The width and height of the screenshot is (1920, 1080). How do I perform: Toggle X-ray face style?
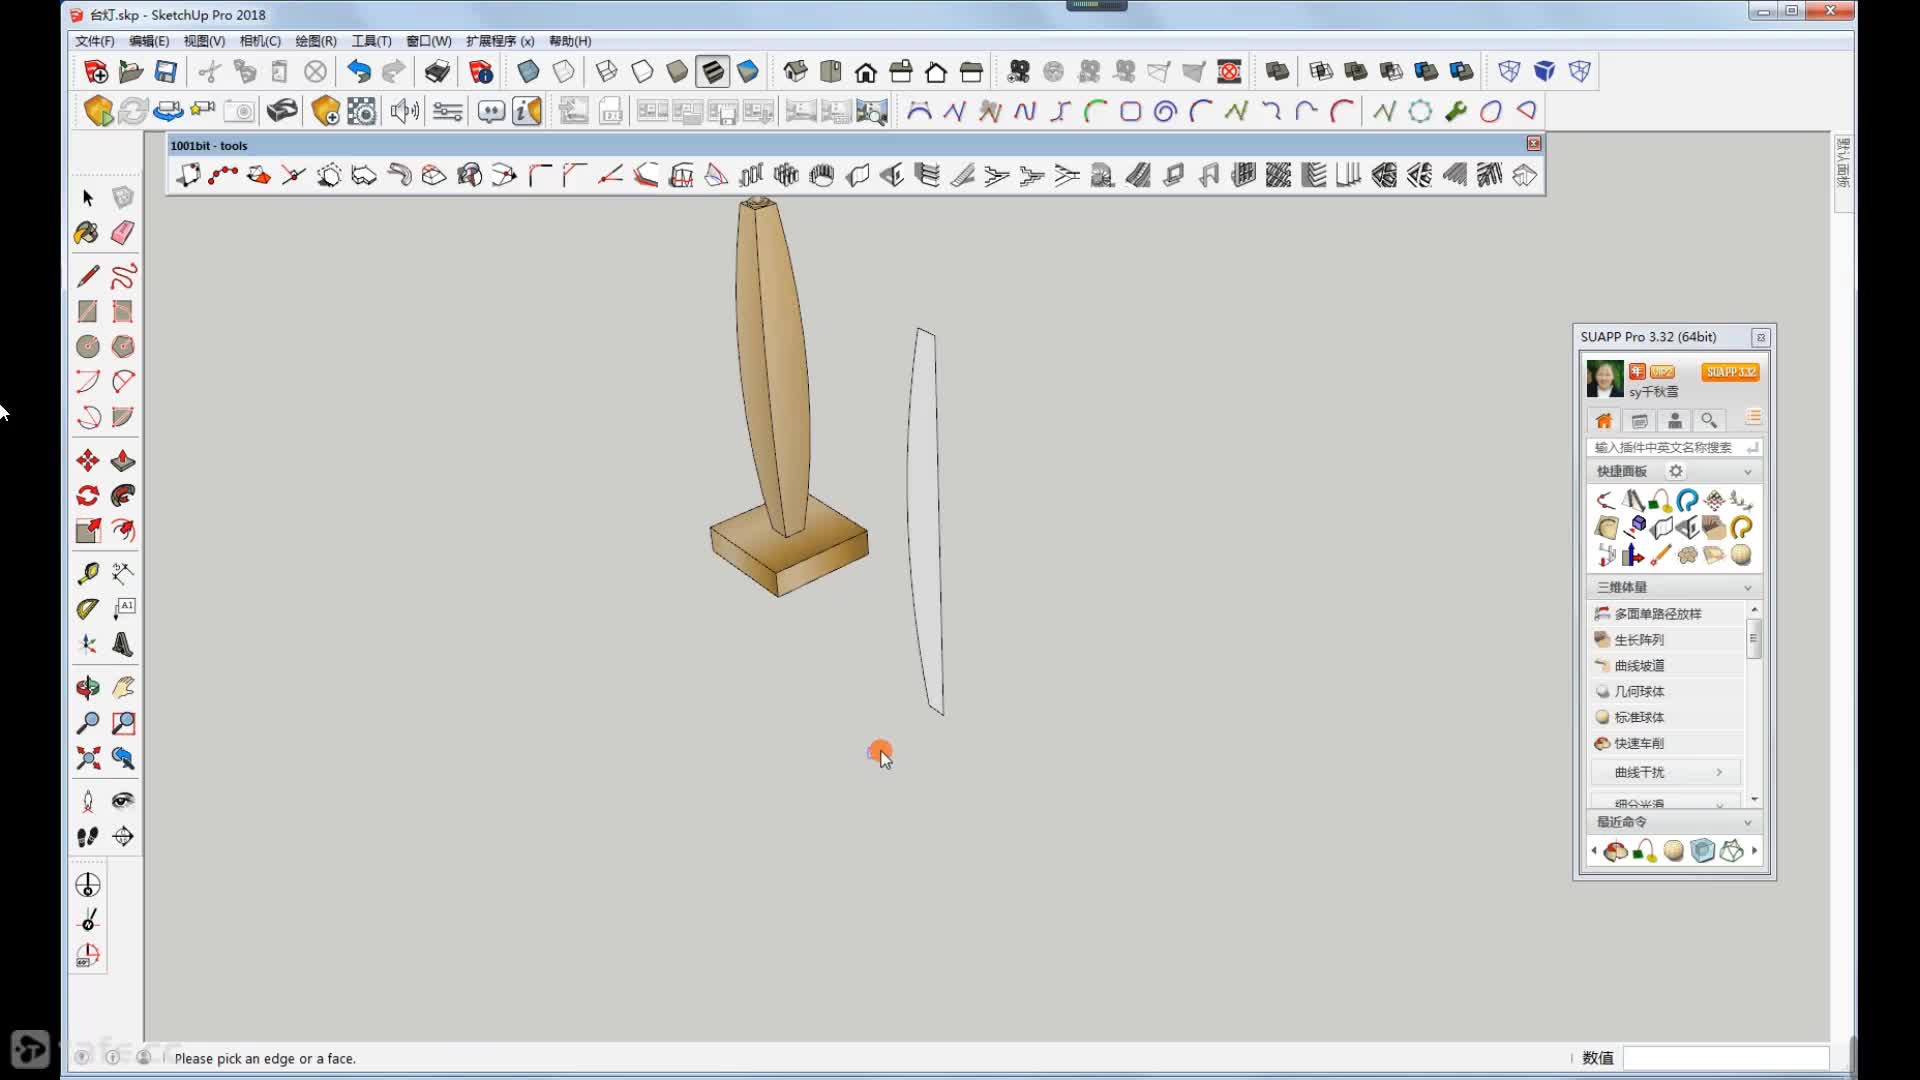pyautogui.click(x=528, y=71)
